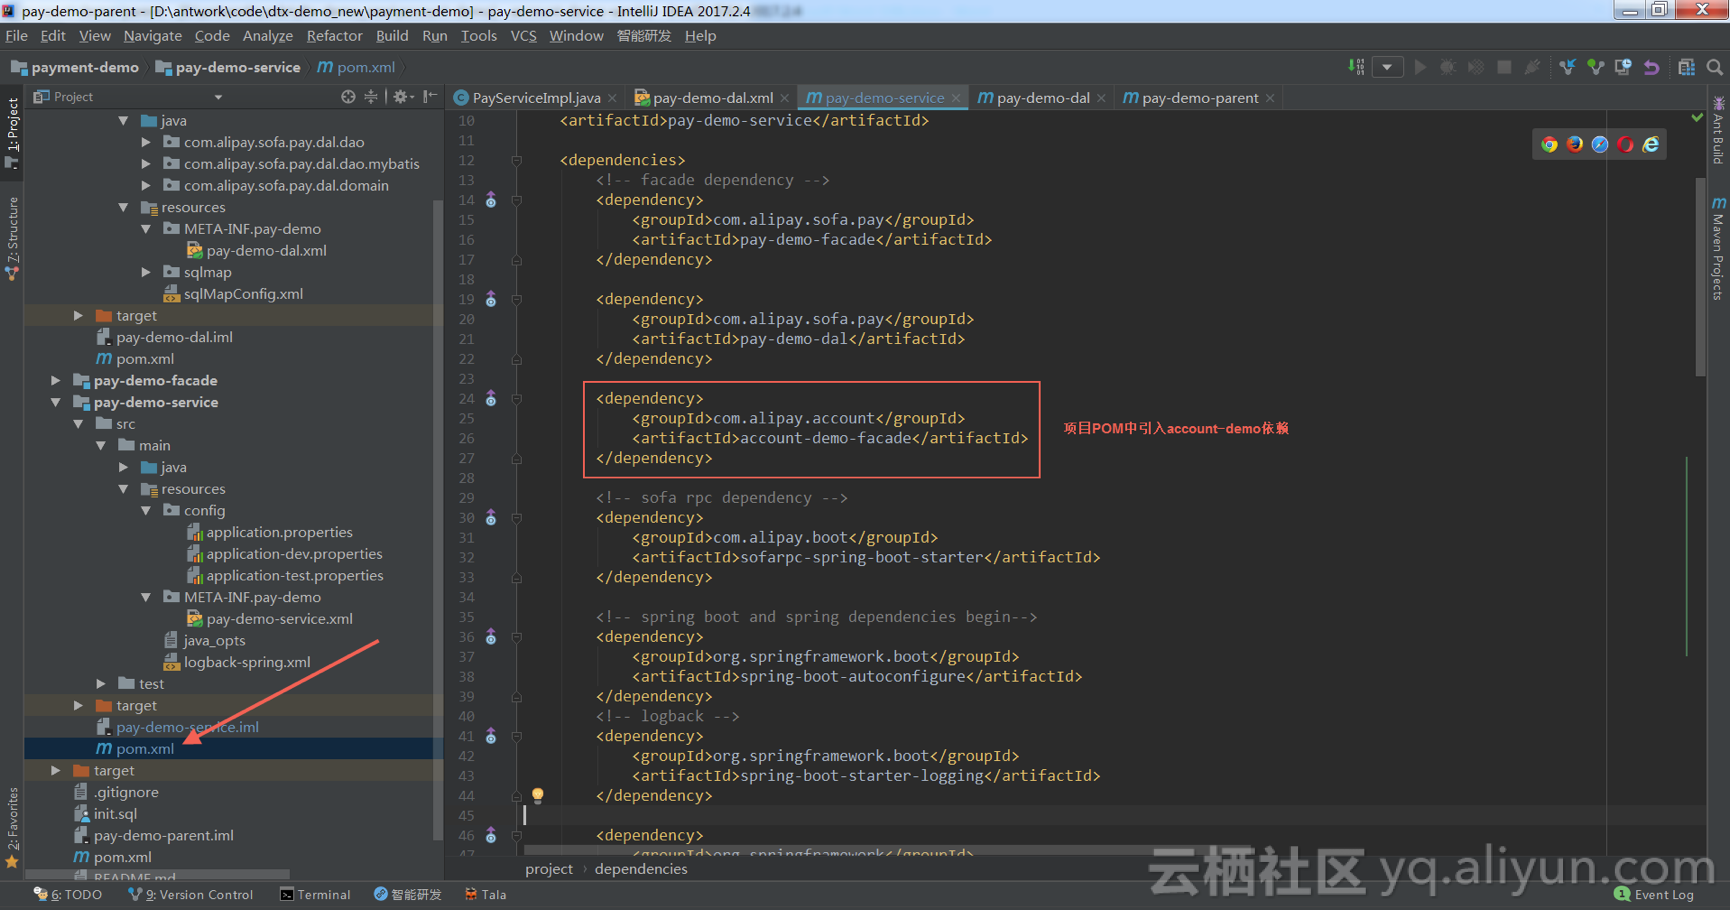1730x910 pixels.
Task: Click the Project panel vertical scrollbar
Action: pyautogui.click(x=438, y=520)
